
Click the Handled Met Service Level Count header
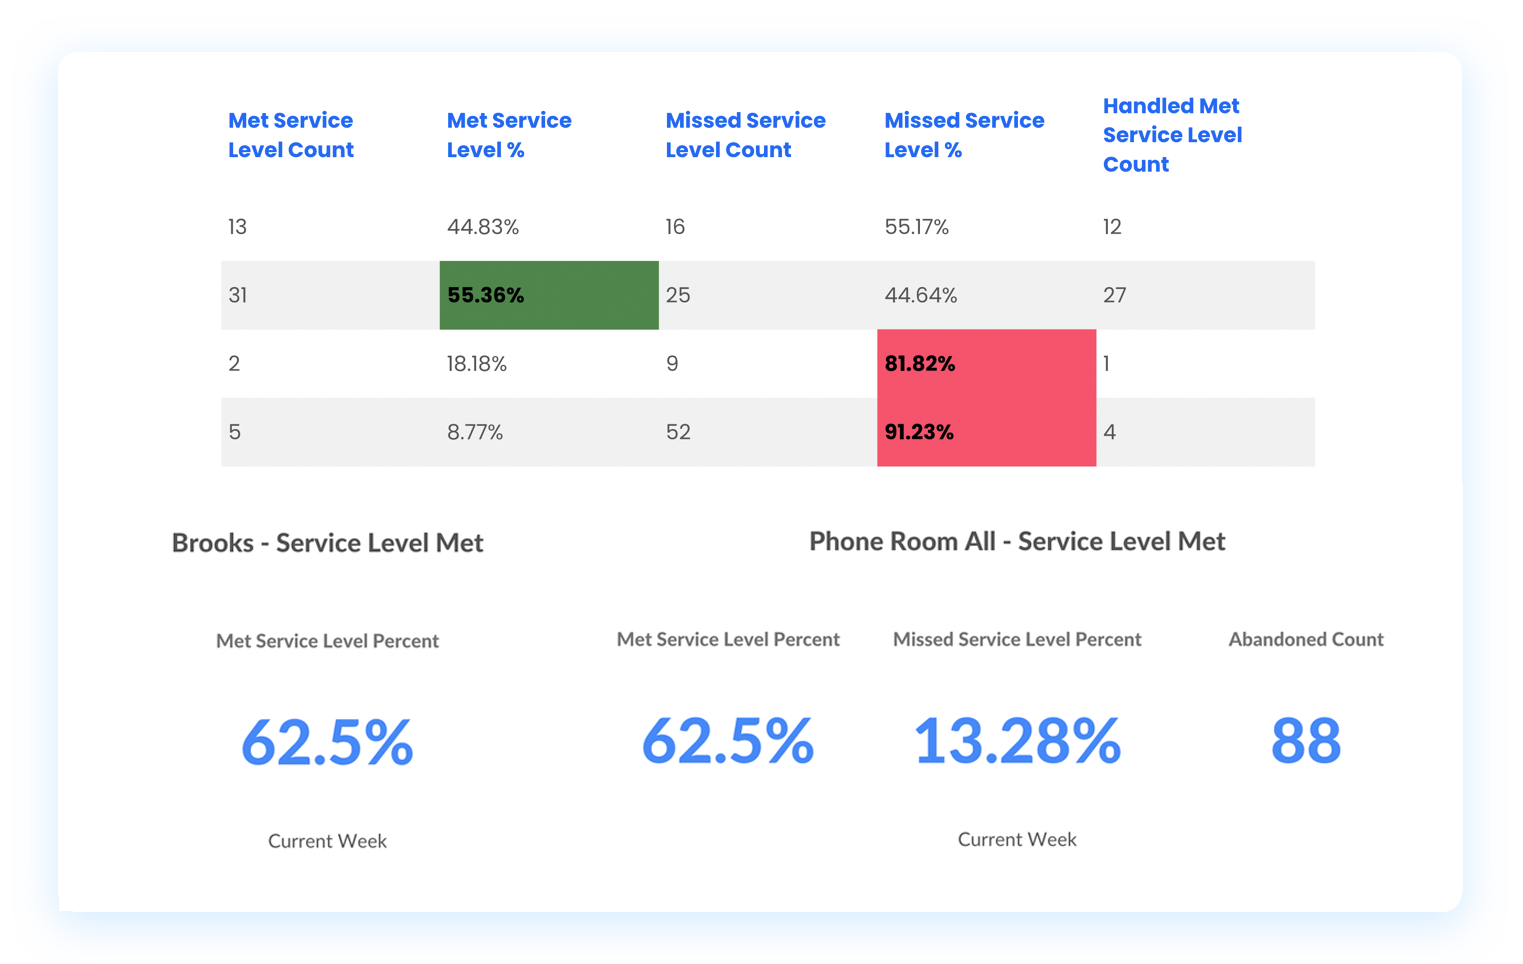point(1172,135)
